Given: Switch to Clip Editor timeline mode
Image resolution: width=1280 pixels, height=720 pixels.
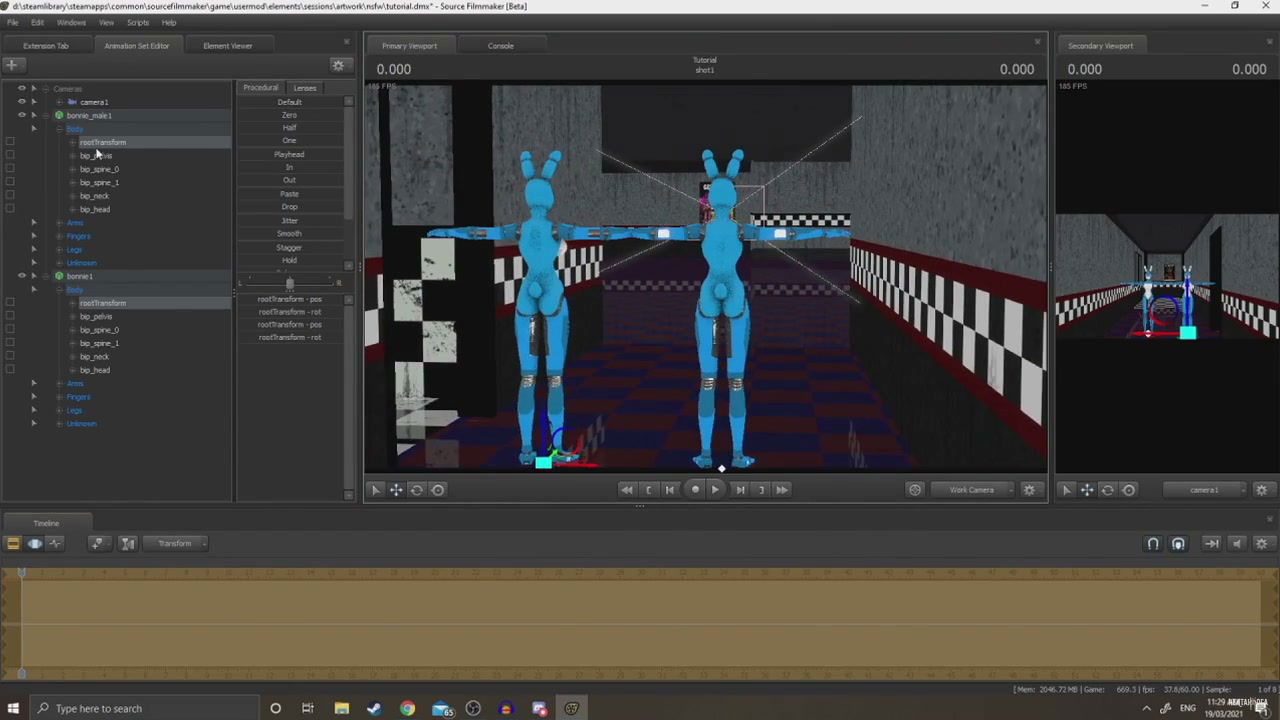Looking at the screenshot, I should click(x=13, y=543).
